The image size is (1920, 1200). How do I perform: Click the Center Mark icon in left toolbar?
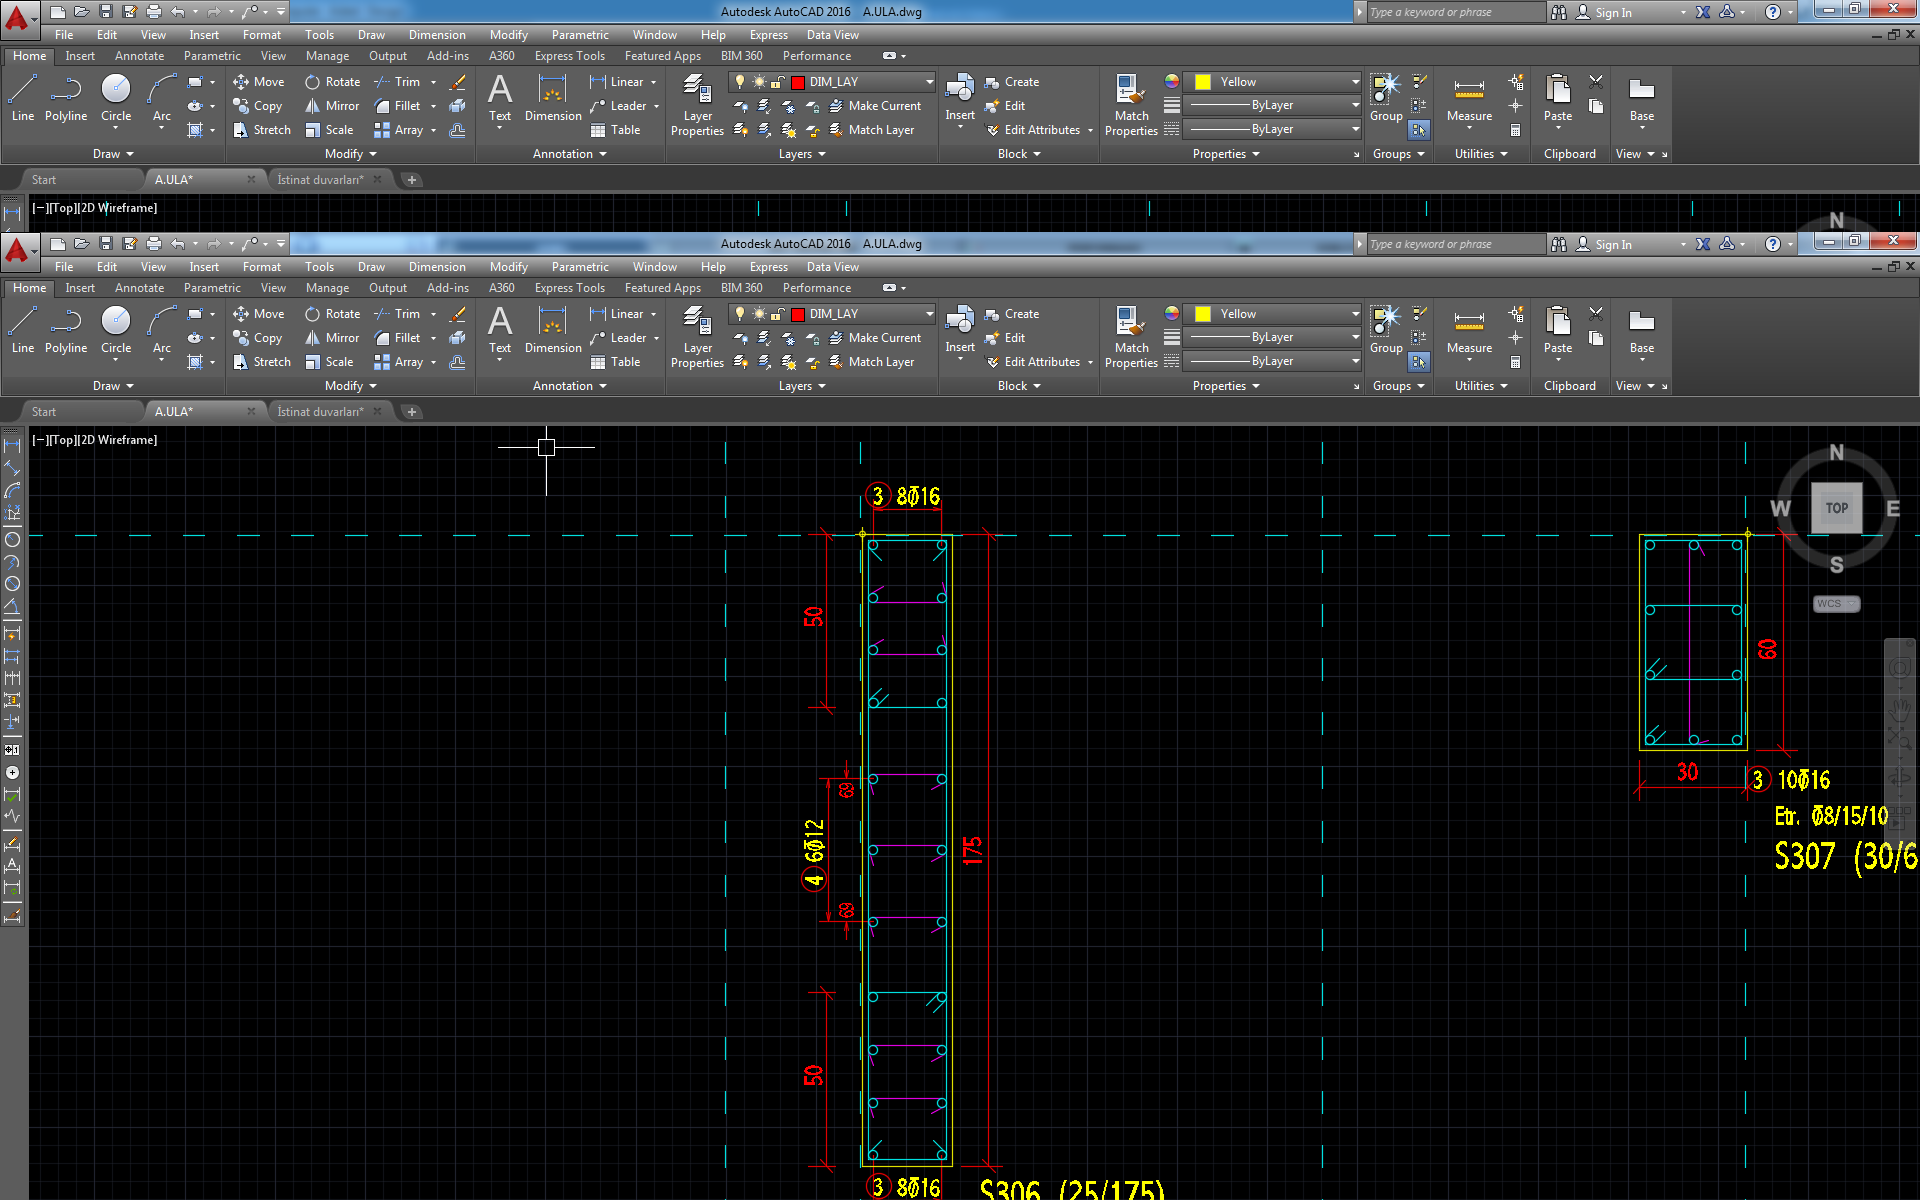click(12, 772)
